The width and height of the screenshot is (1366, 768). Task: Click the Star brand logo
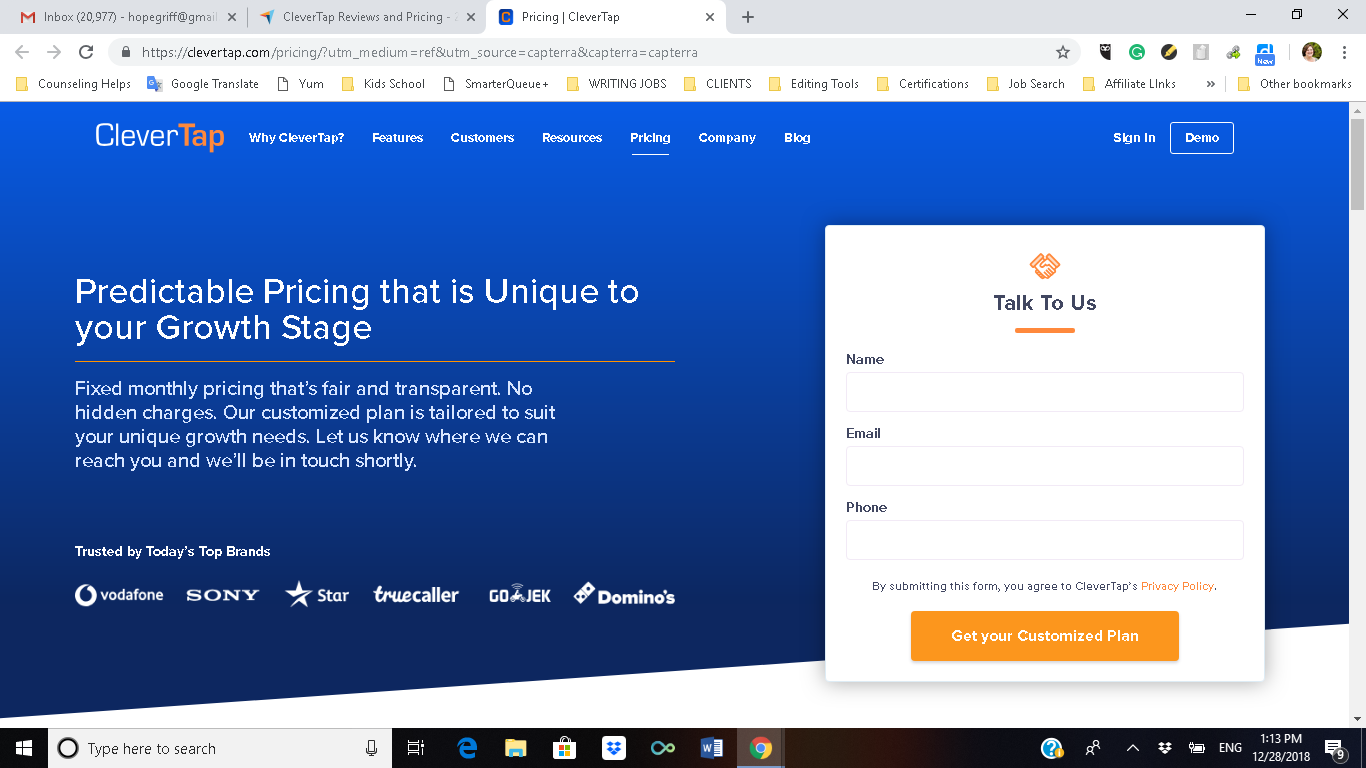[317, 594]
